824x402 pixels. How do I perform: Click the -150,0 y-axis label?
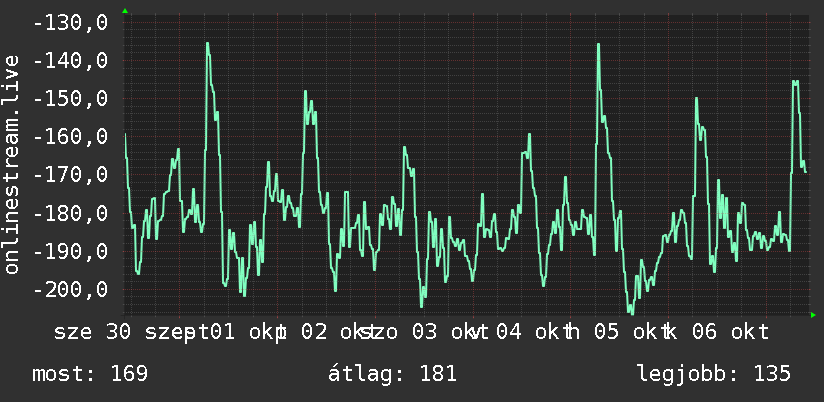click(x=70, y=99)
